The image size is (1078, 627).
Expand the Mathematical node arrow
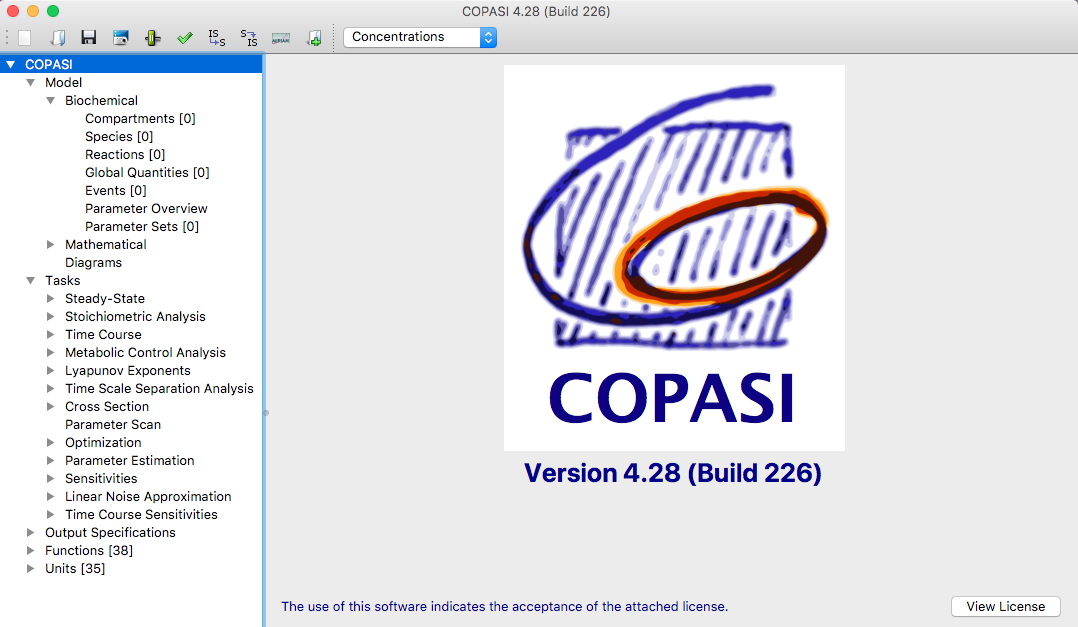(50, 245)
